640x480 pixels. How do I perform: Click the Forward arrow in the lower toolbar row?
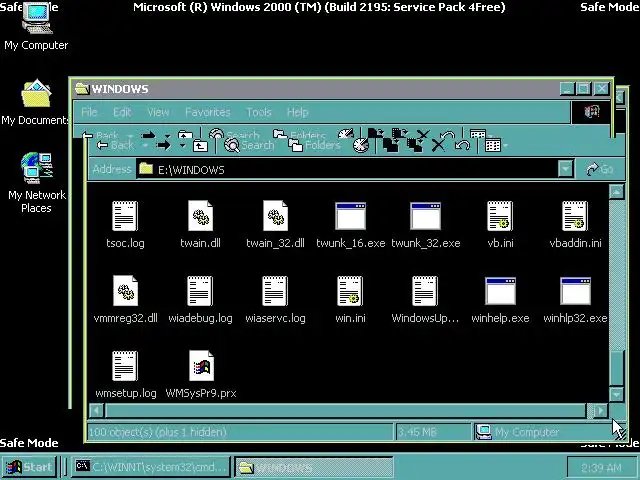pos(163,145)
